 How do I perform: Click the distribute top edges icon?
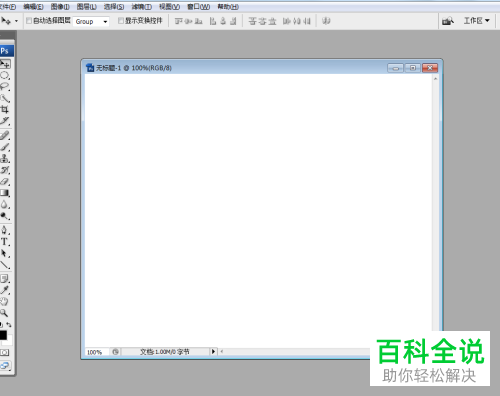tap(252, 21)
